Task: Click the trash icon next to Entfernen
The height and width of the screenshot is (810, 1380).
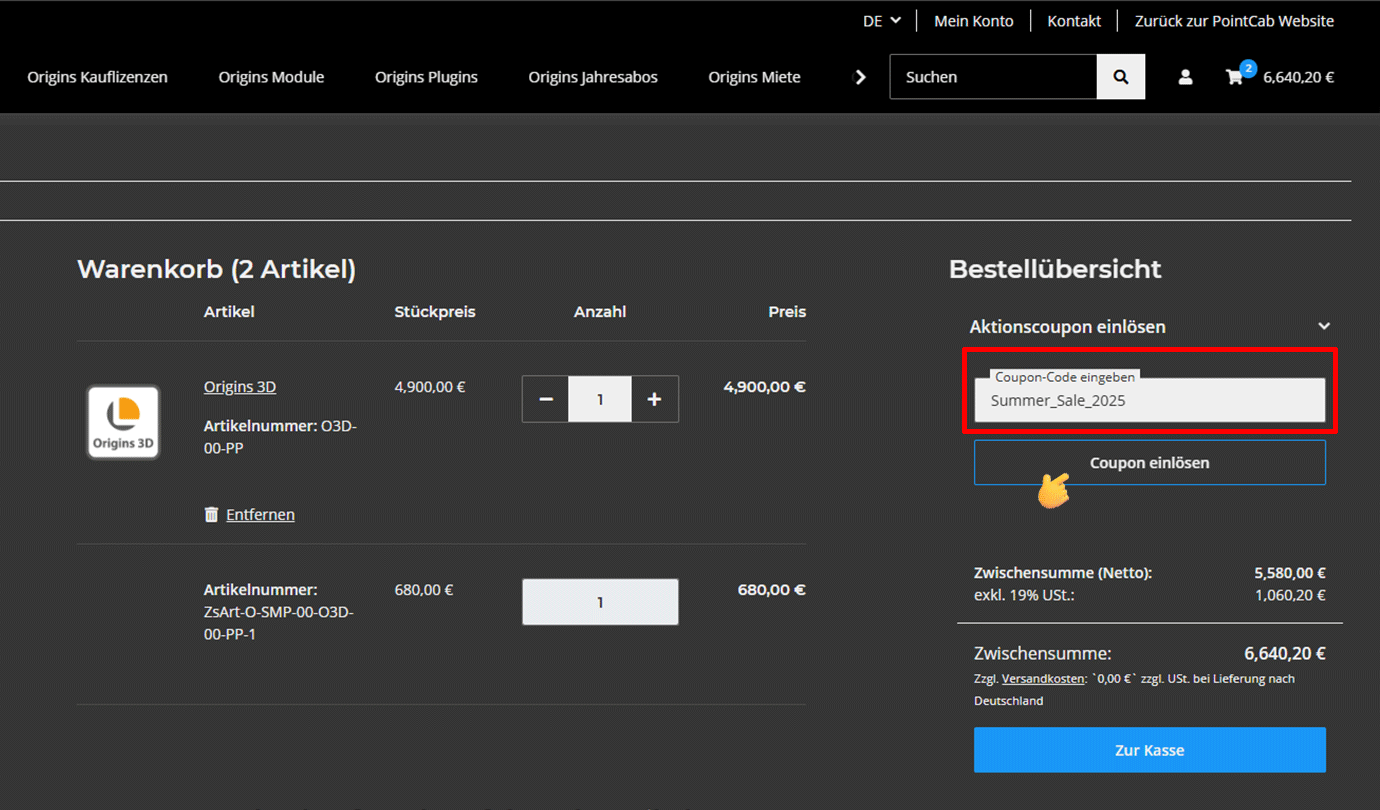Action: tap(211, 514)
